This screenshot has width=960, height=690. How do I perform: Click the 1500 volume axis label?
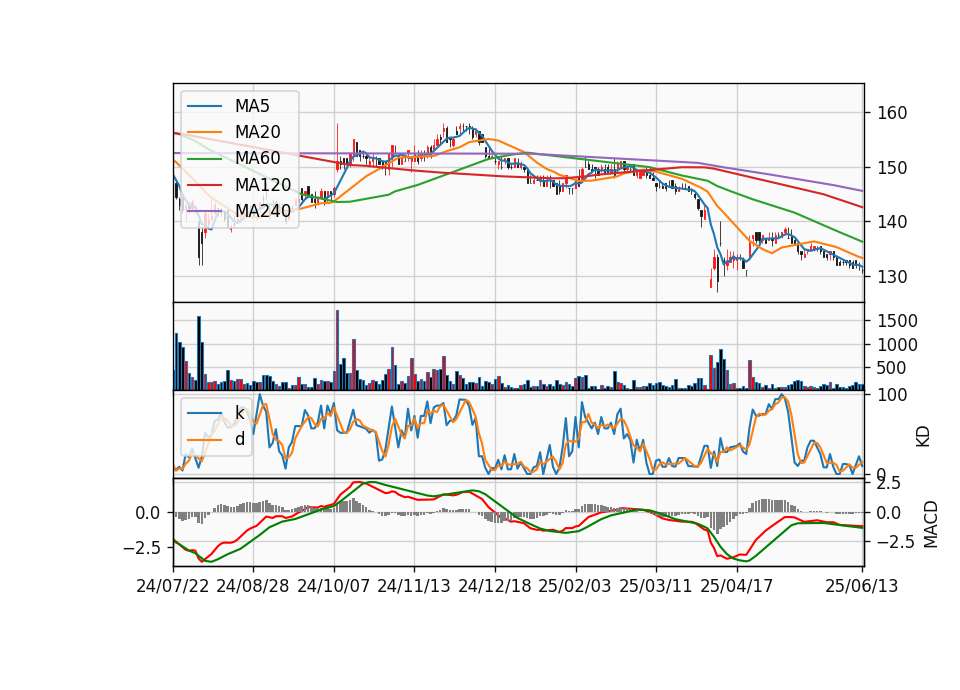pos(898,321)
